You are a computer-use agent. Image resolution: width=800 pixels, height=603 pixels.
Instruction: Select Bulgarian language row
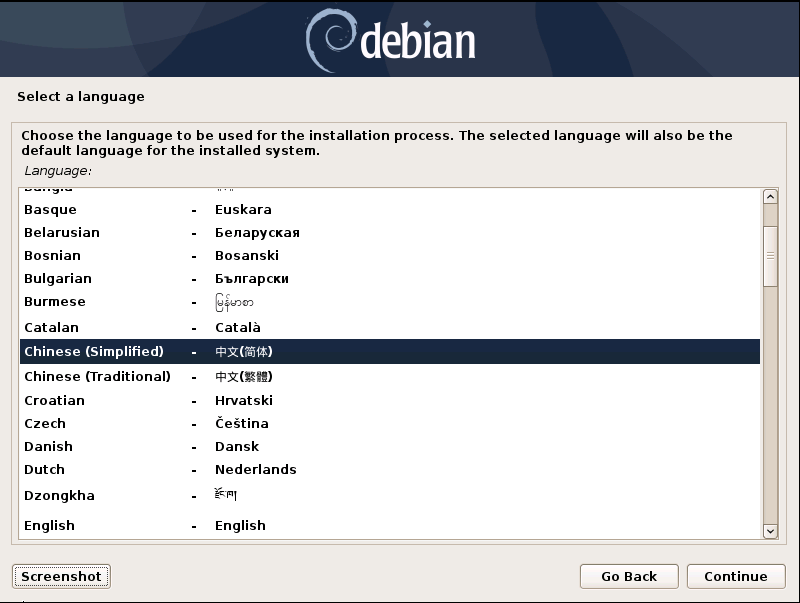click(x=390, y=279)
